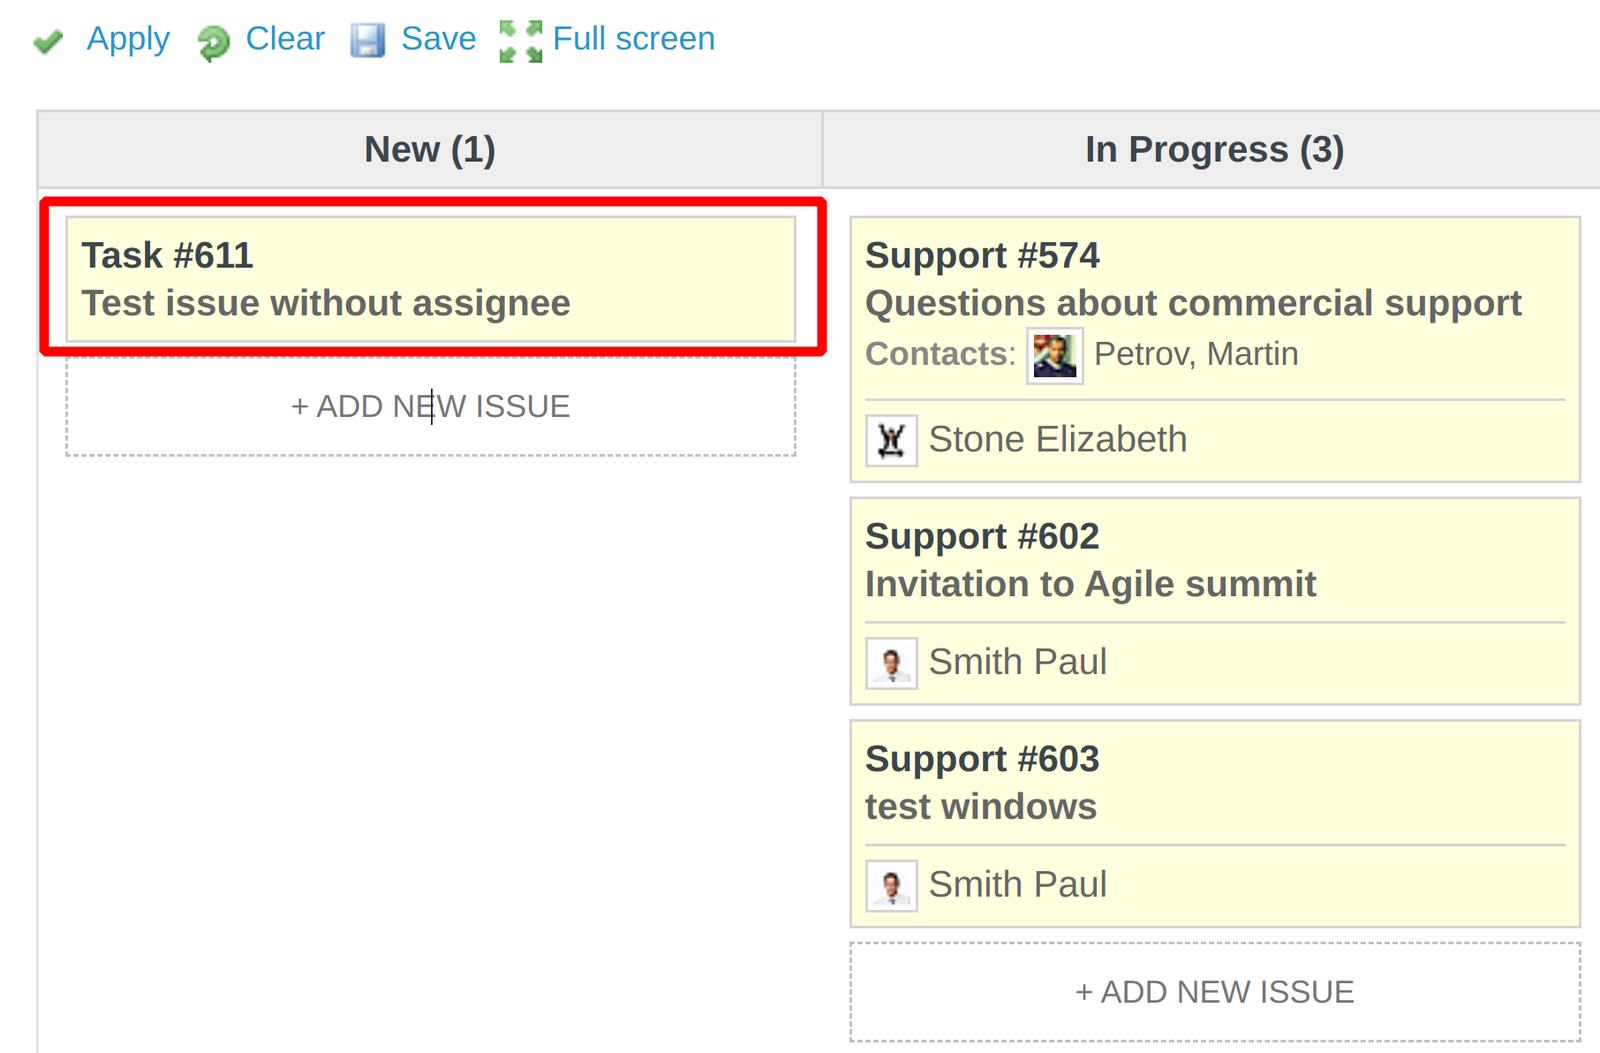Click the floppy disk Save icon
Image resolution: width=1600 pixels, height=1053 pixels.
coord(368,40)
